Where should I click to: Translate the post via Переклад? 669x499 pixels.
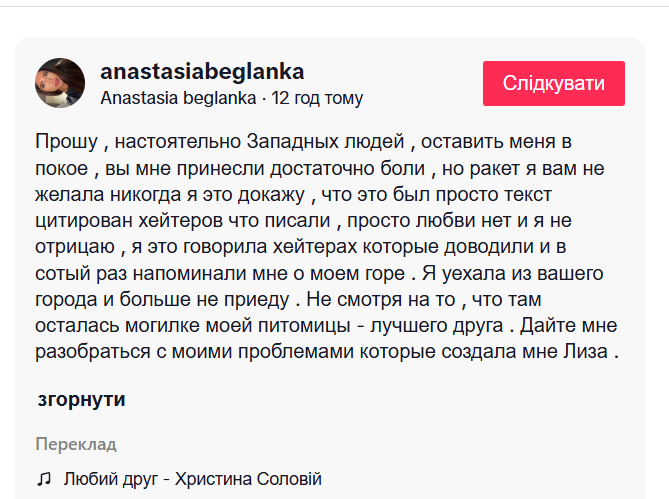click(x=76, y=444)
